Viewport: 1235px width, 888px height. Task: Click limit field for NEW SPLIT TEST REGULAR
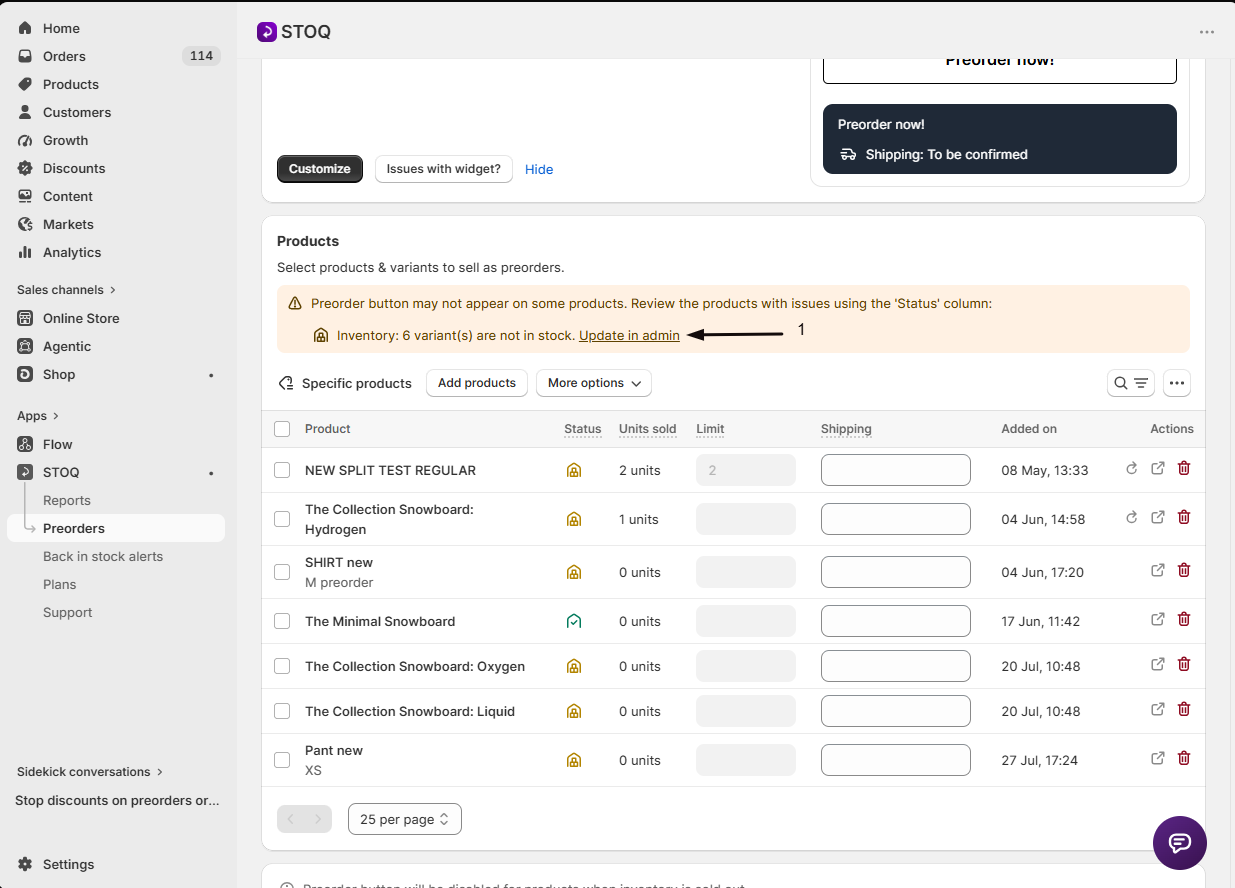coord(746,470)
